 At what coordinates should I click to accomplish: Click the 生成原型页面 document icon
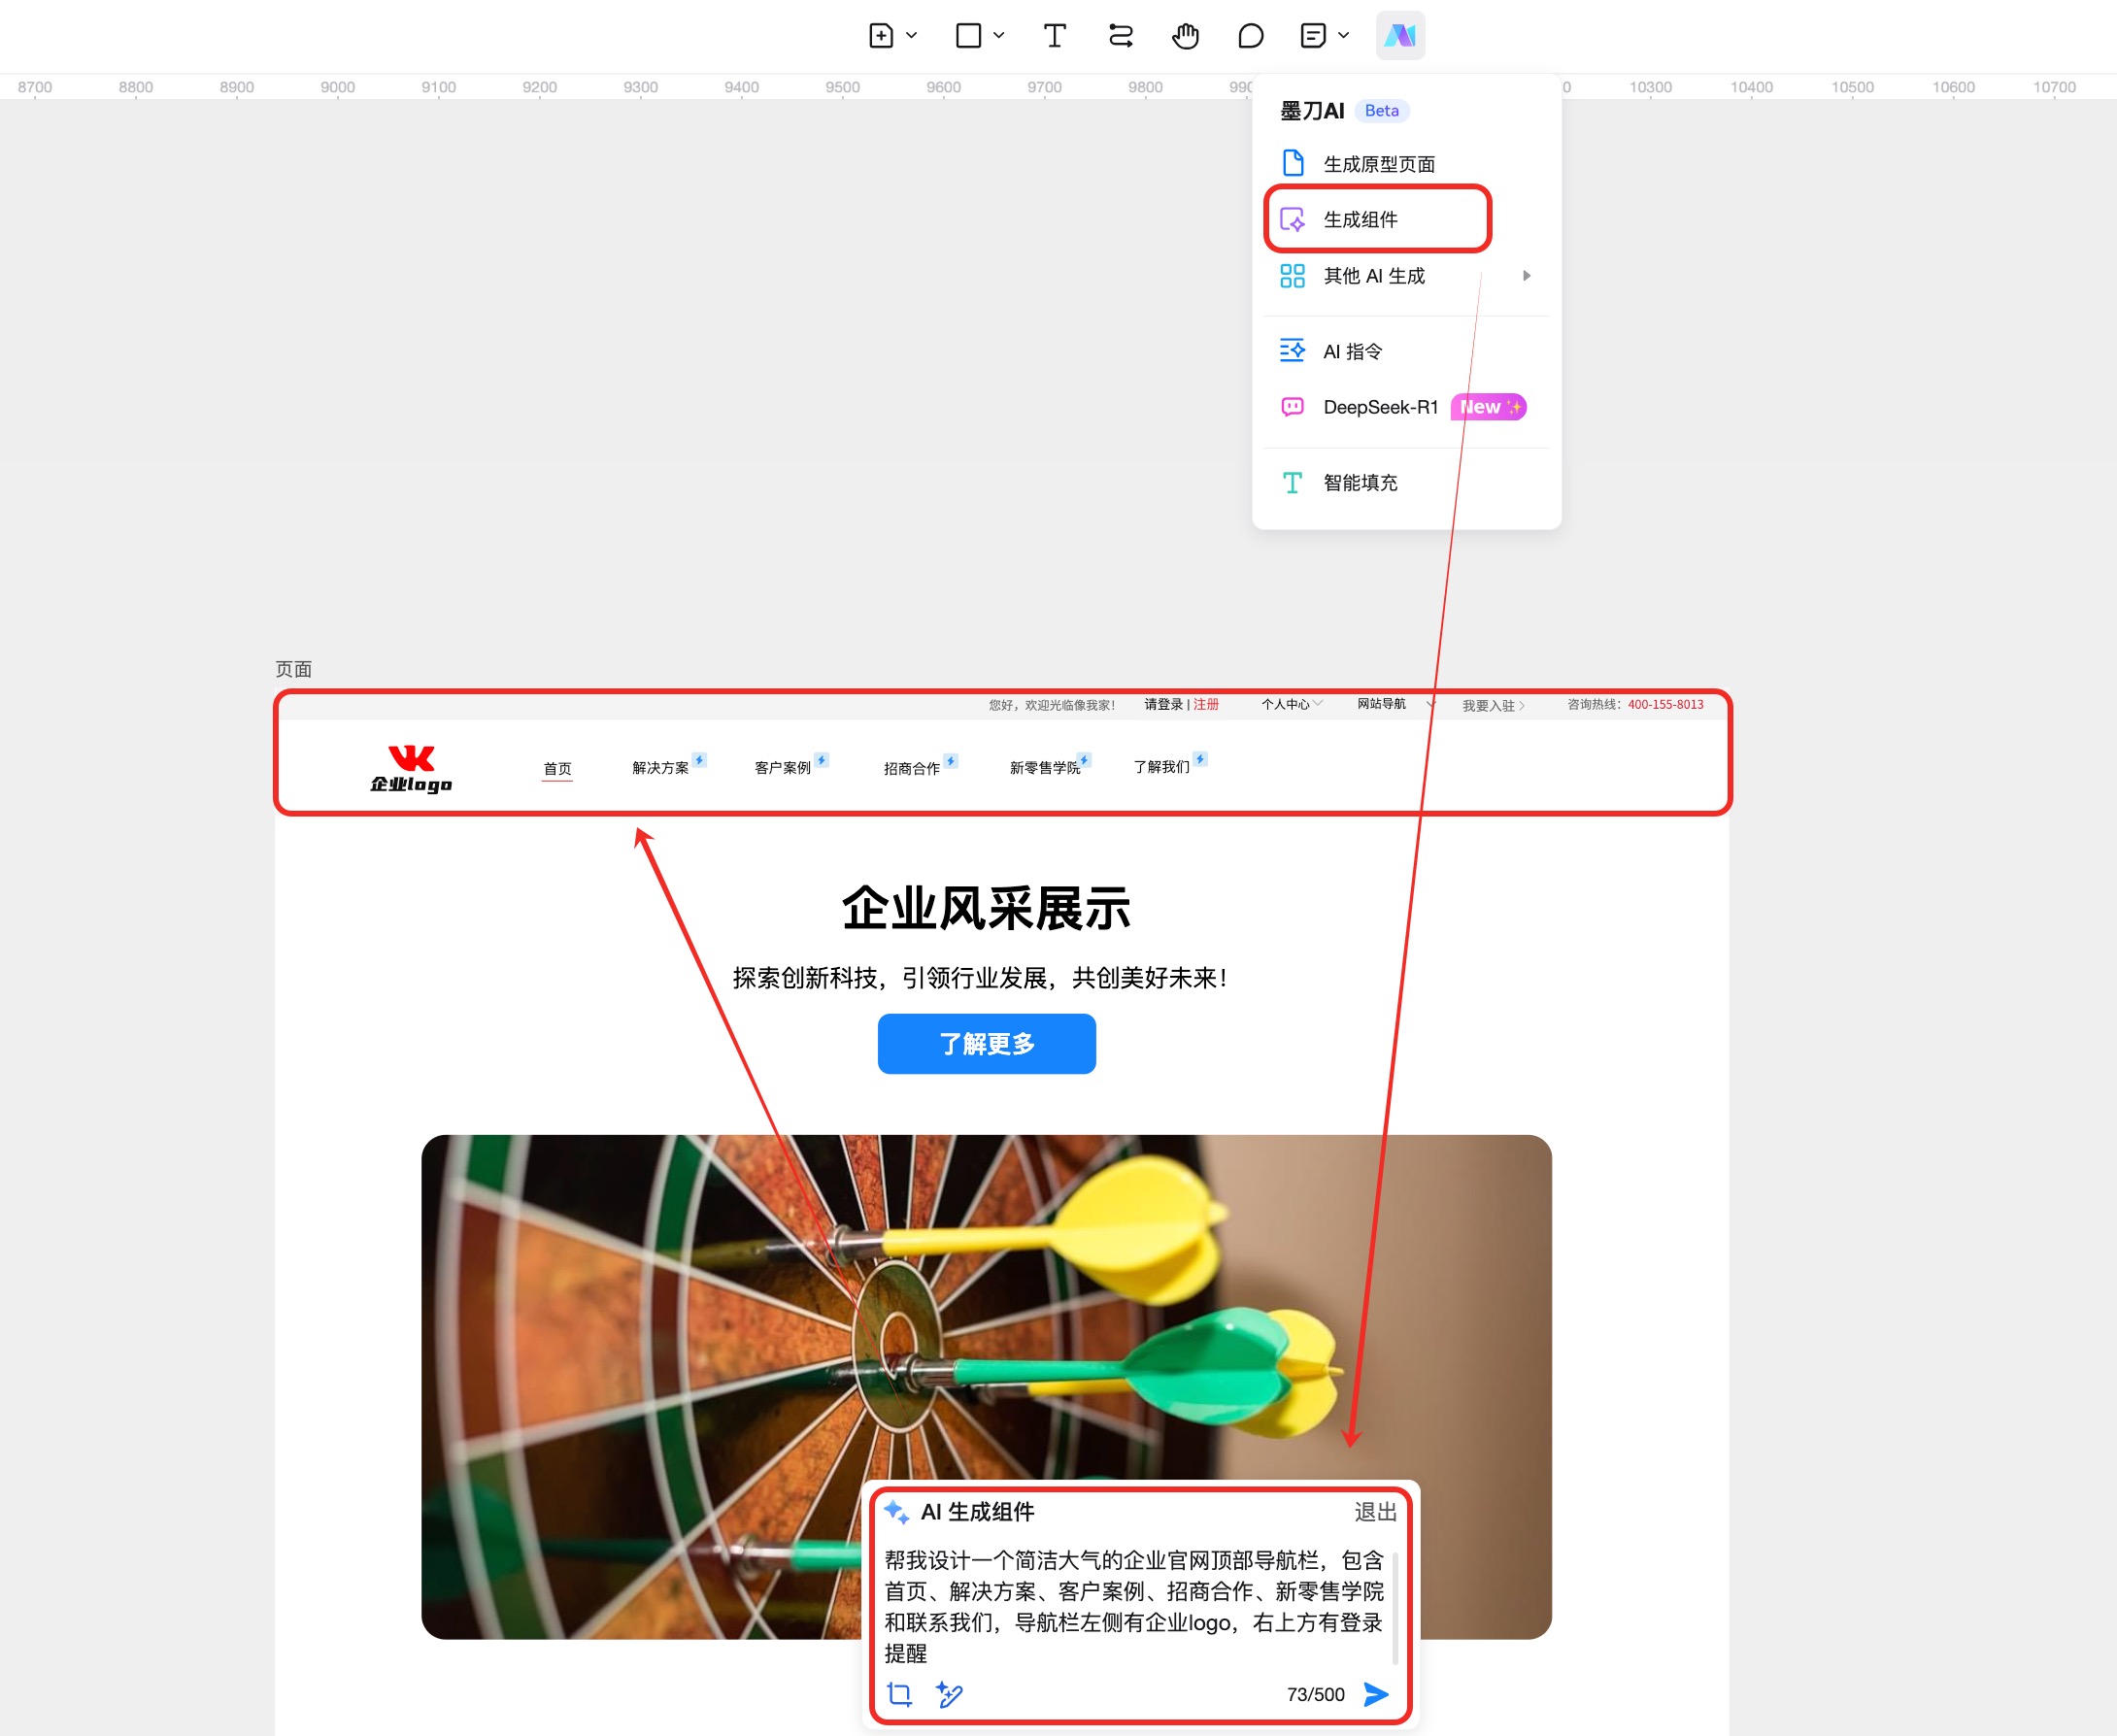1292,163
